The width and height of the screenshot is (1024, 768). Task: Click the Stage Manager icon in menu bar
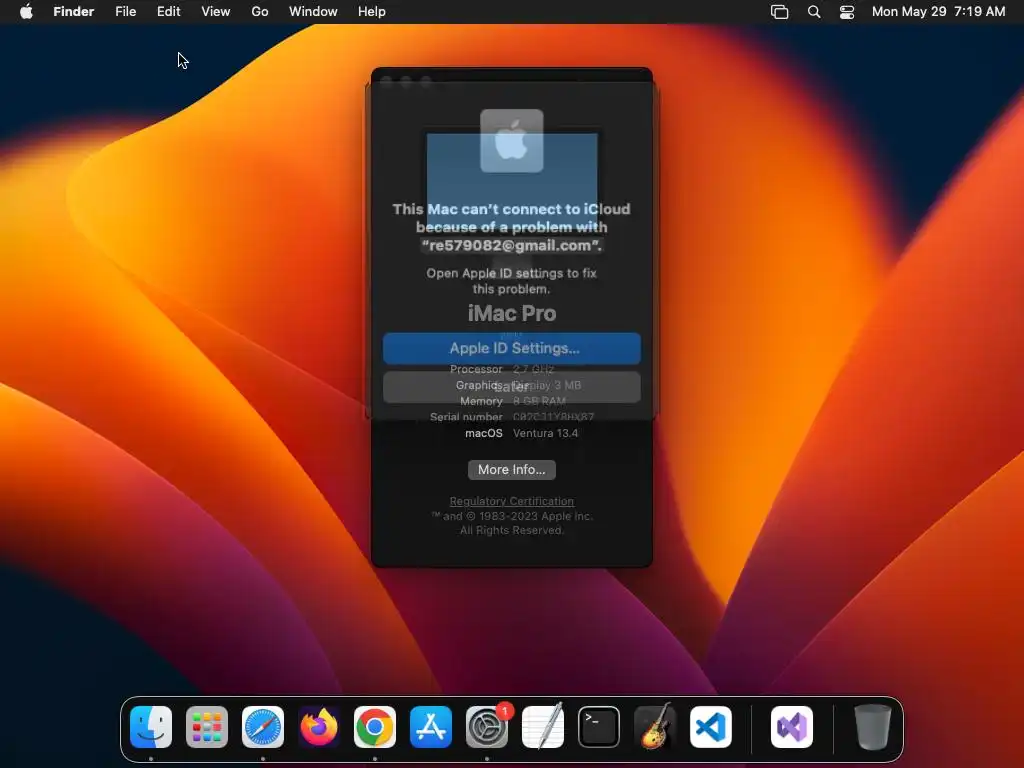pos(780,12)
